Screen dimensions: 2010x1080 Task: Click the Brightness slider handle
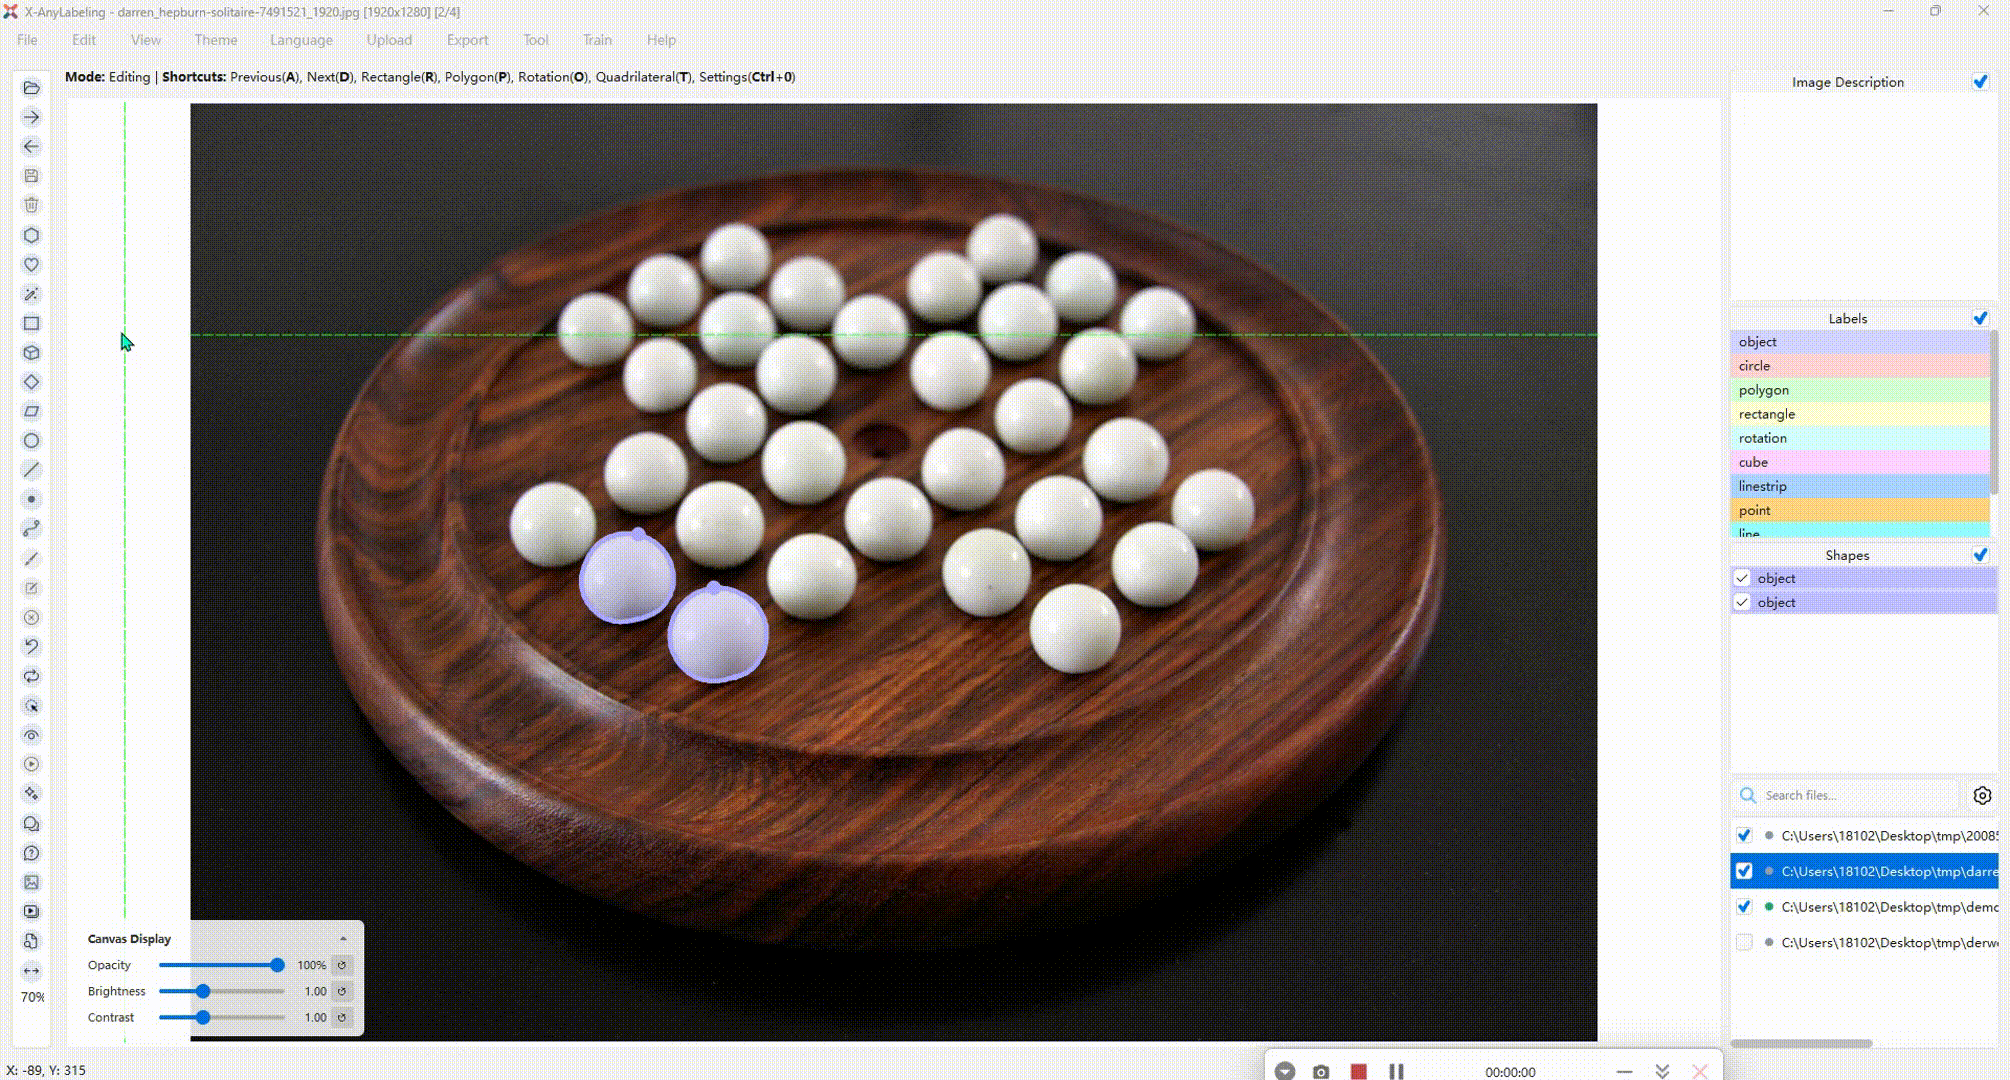pyautogui.click(x=203, y=991)
